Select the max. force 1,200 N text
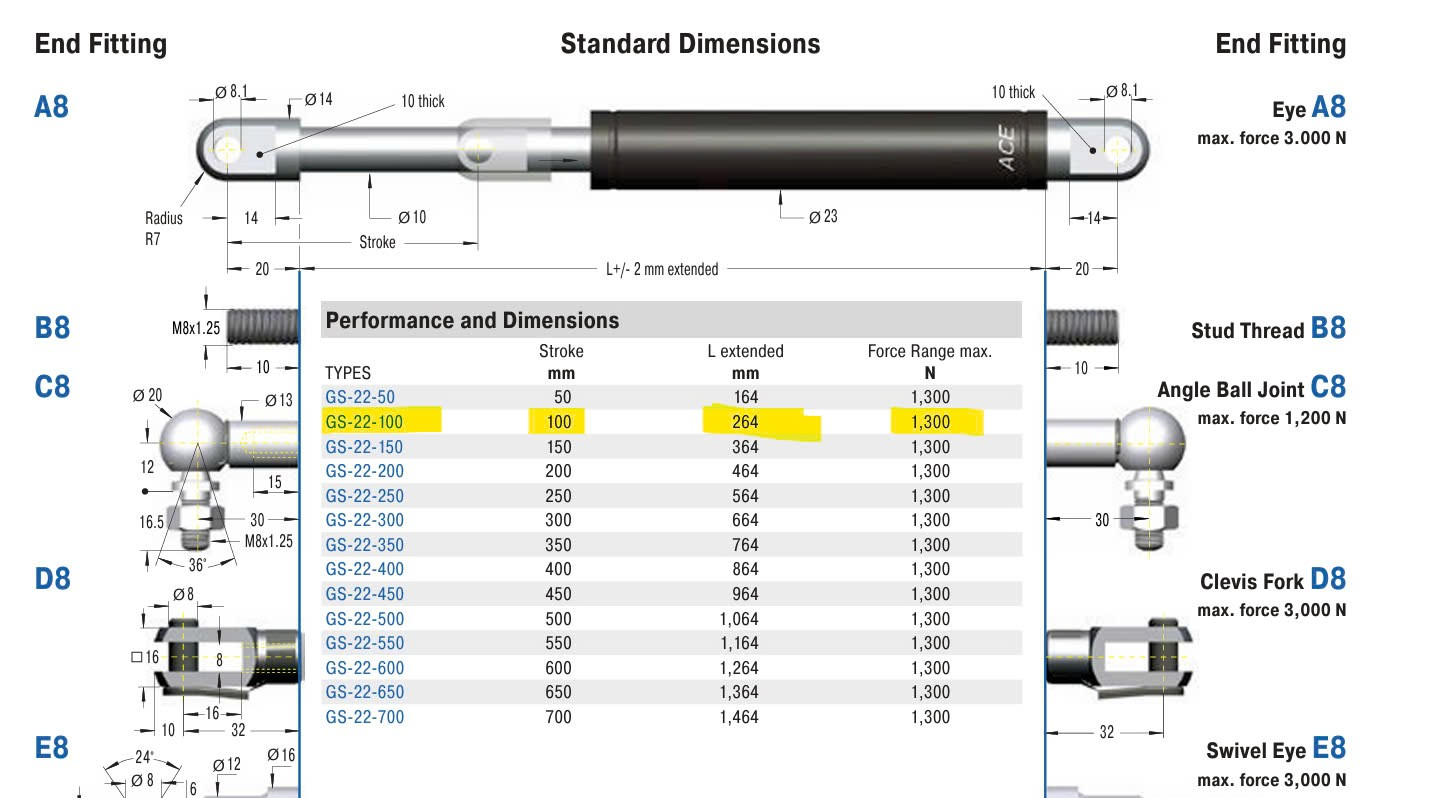1437x798 pixels. click(x=1272, y=418)
